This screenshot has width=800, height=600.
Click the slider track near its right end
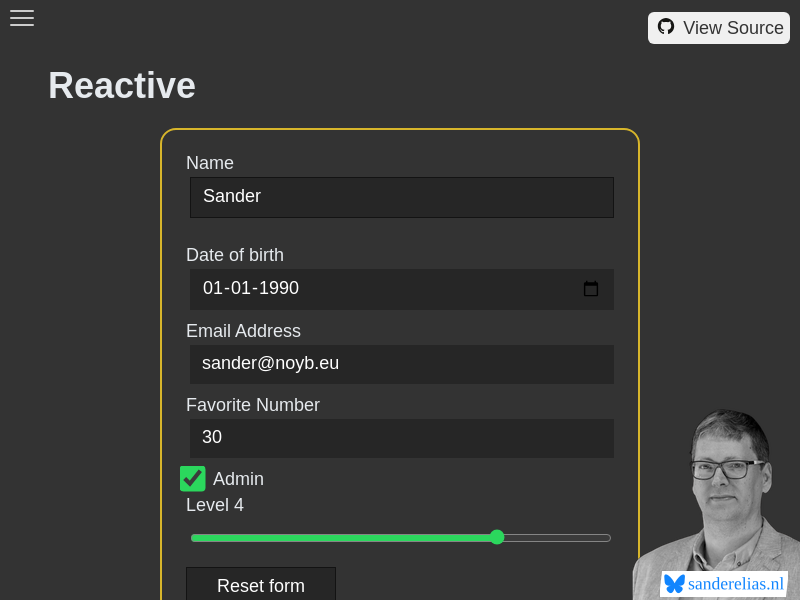coord(590,537)
